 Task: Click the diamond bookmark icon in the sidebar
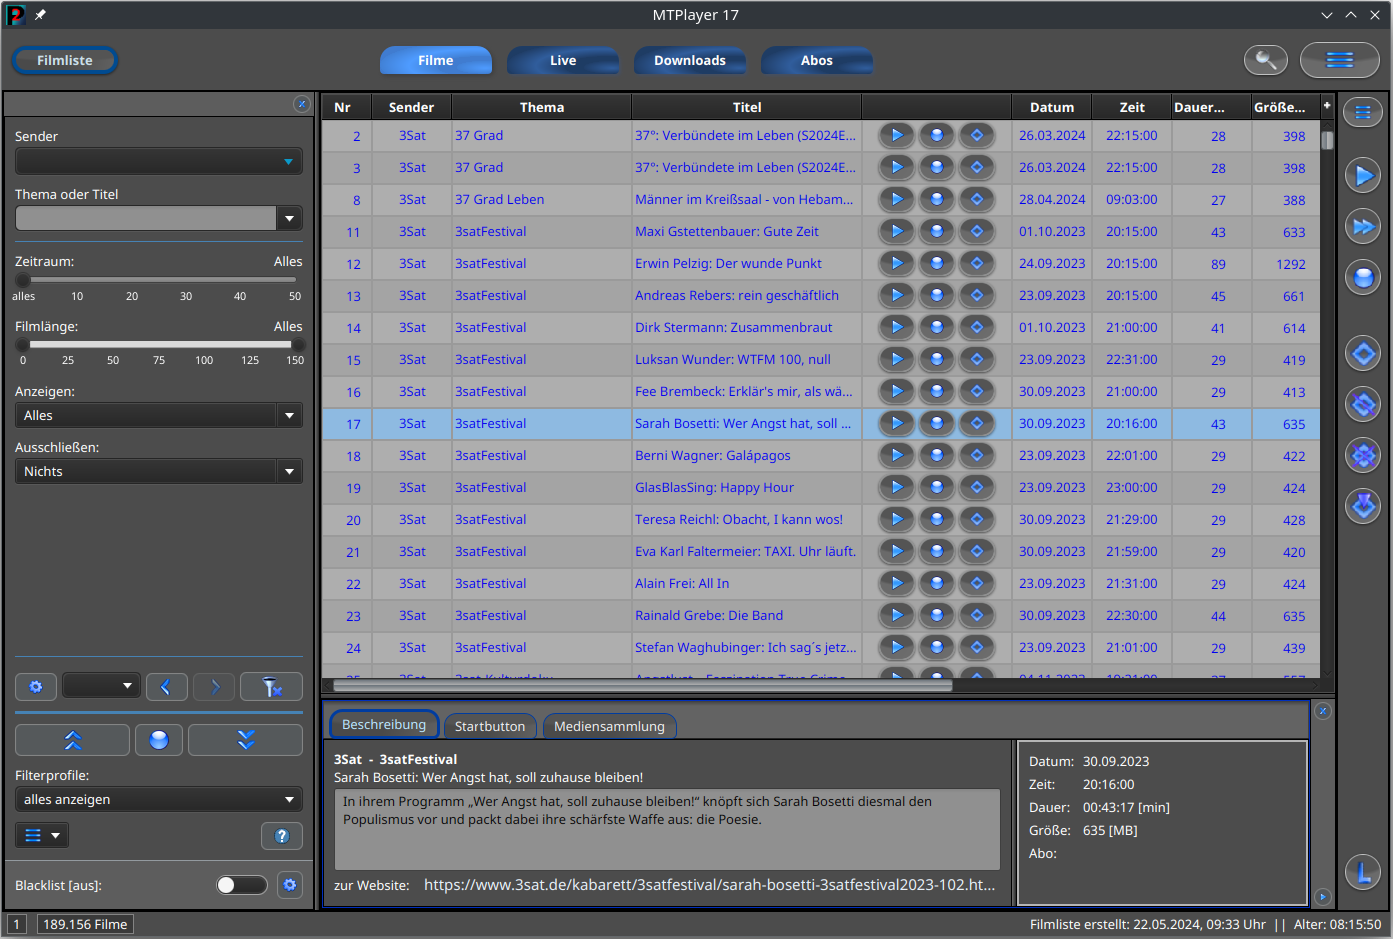click(x=1362, y=353)
